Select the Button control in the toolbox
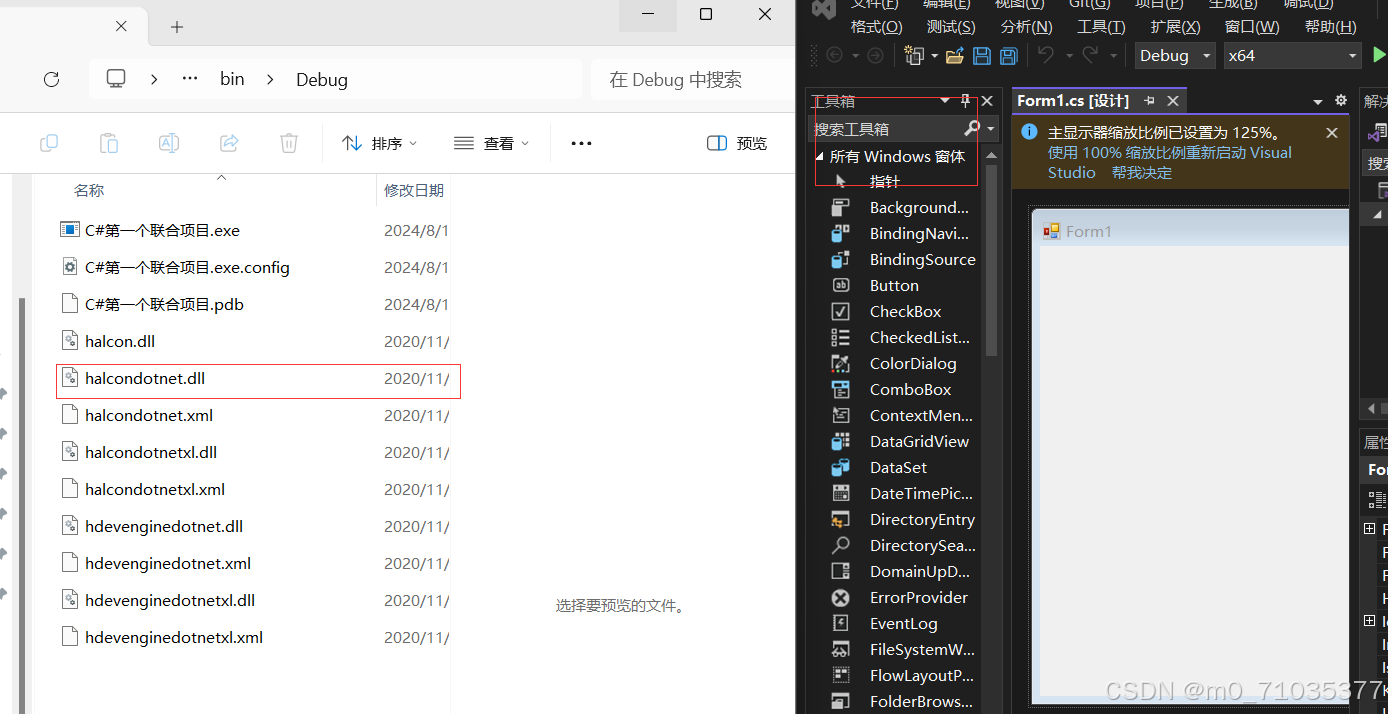 click(x=894, y=285)
